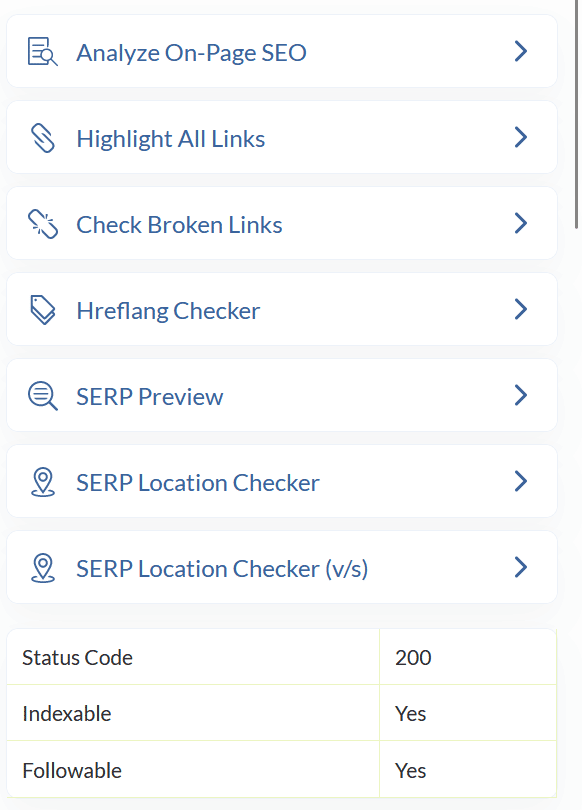Click the chevron for SERP Location Checker

tap(521, 481)
